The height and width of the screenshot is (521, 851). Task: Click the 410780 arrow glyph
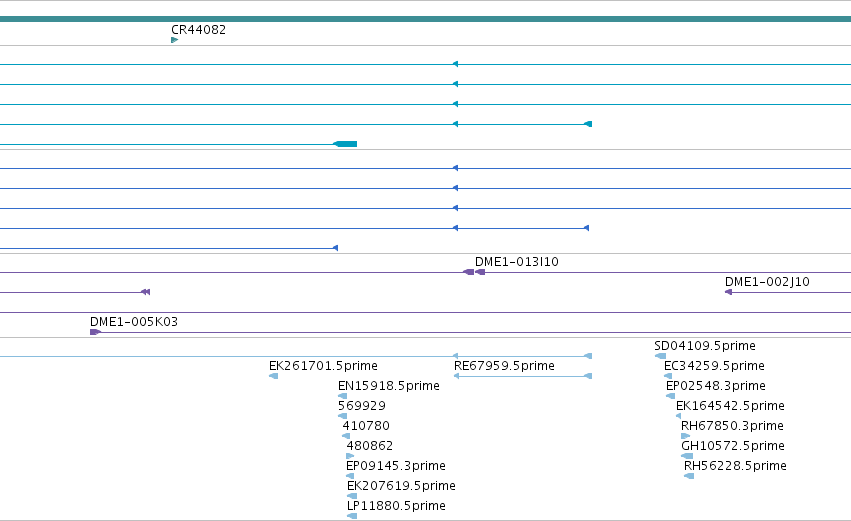coord(346,436)
